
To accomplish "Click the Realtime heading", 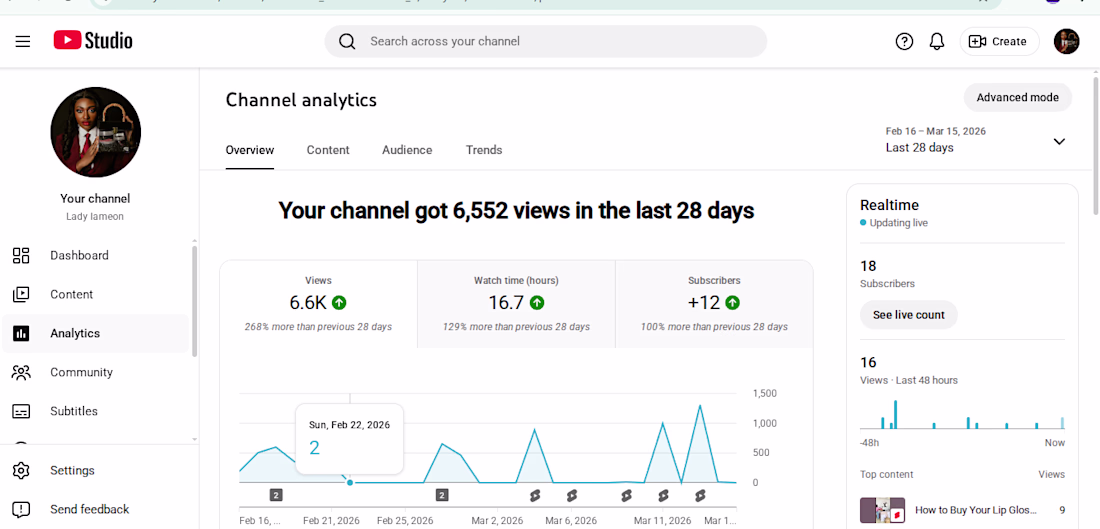I will 889,205.
